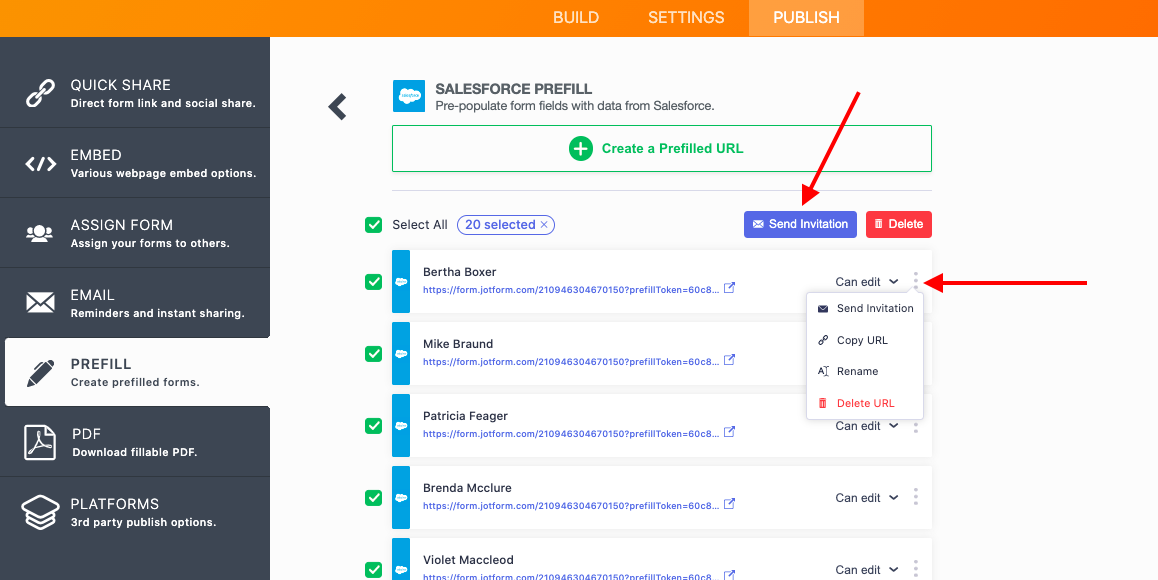1158x580 pixels.
Task: Open external link icon for Brenda Mcclure
Action: coord(730,504)
